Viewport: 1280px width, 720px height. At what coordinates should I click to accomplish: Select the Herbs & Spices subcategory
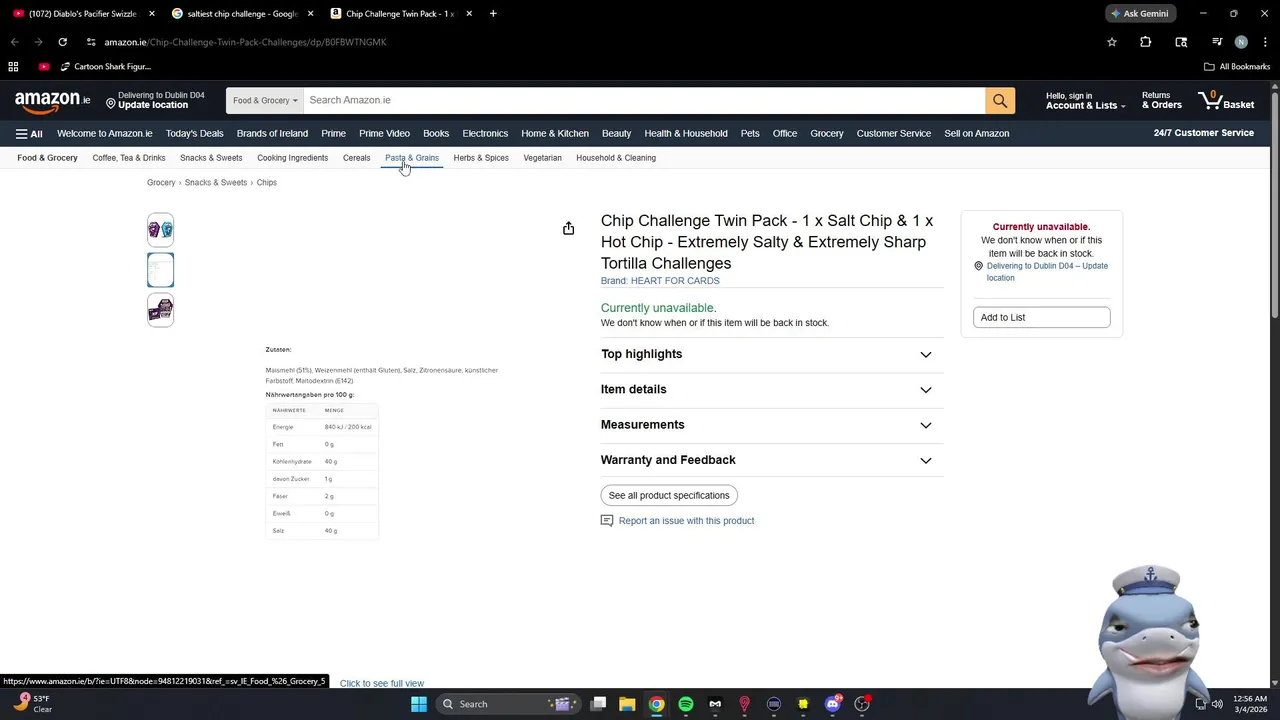481,158
